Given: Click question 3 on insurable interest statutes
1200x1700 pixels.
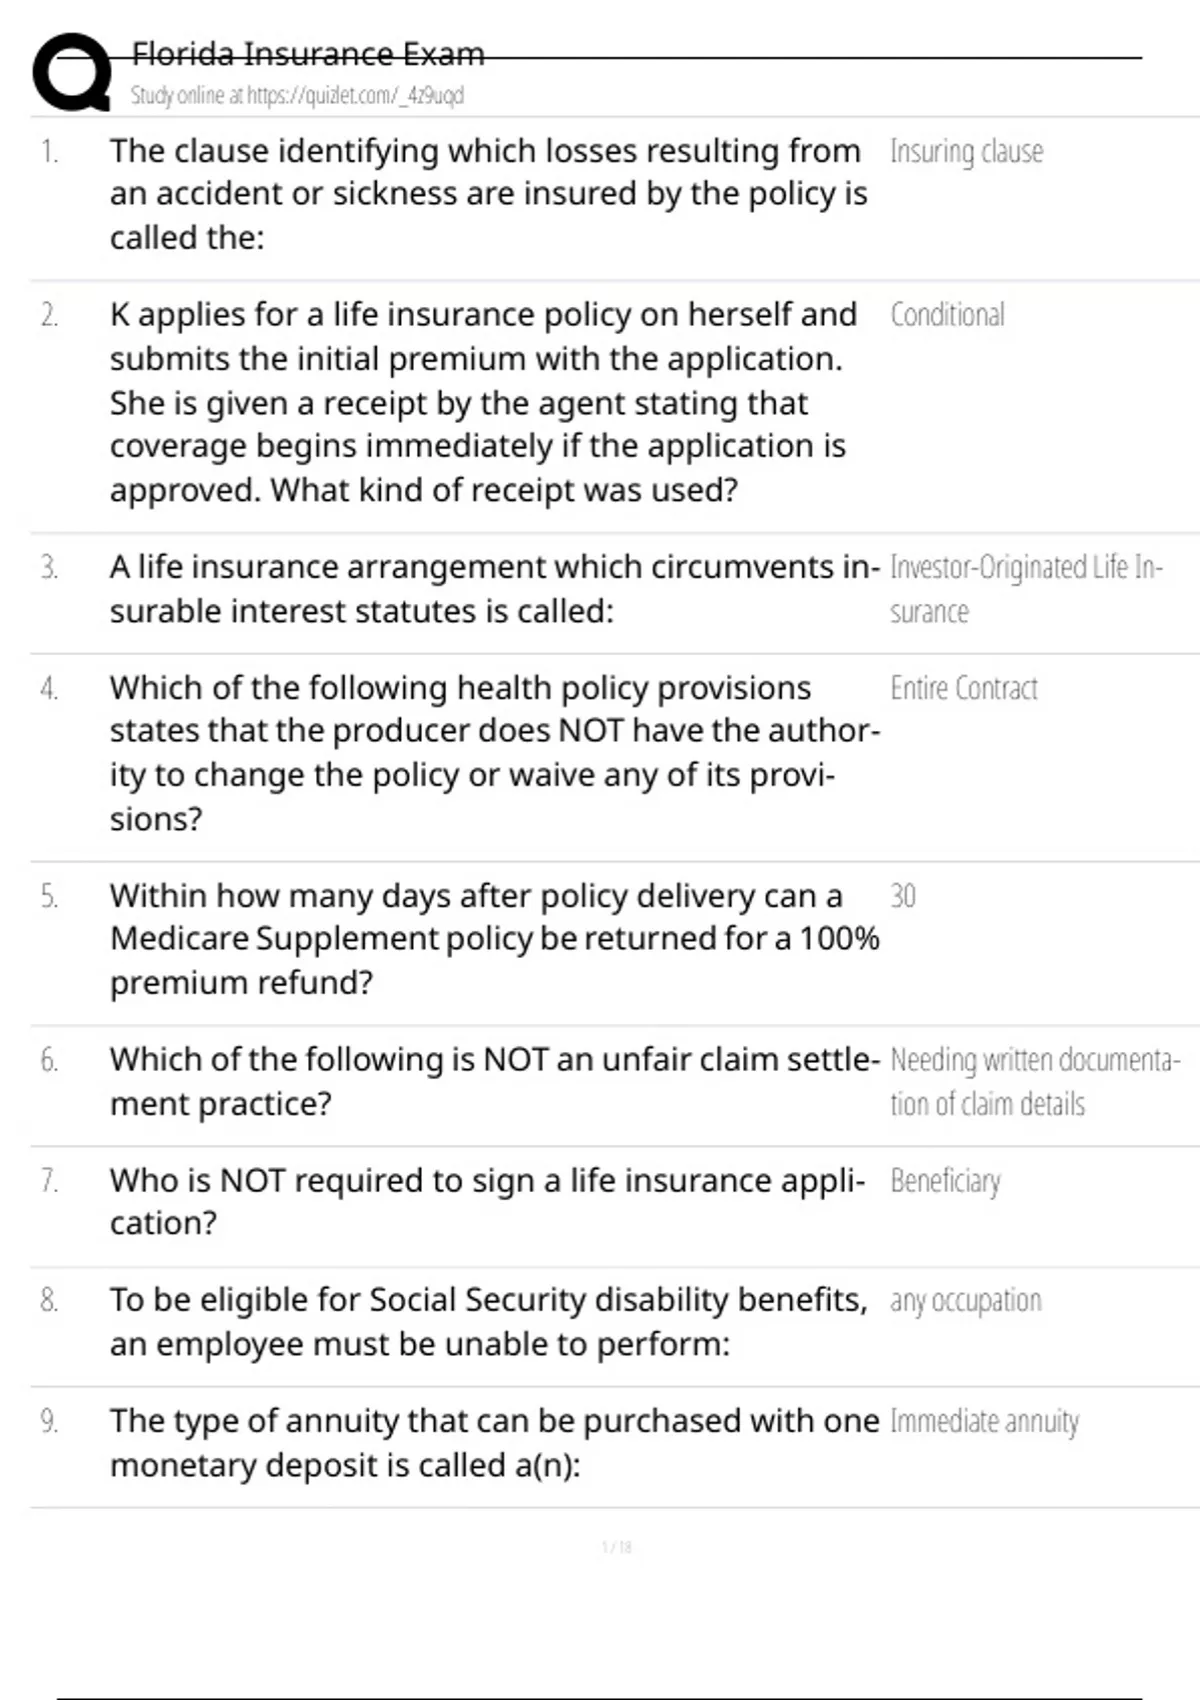Looking at the screenshot, I should (494, 588).
